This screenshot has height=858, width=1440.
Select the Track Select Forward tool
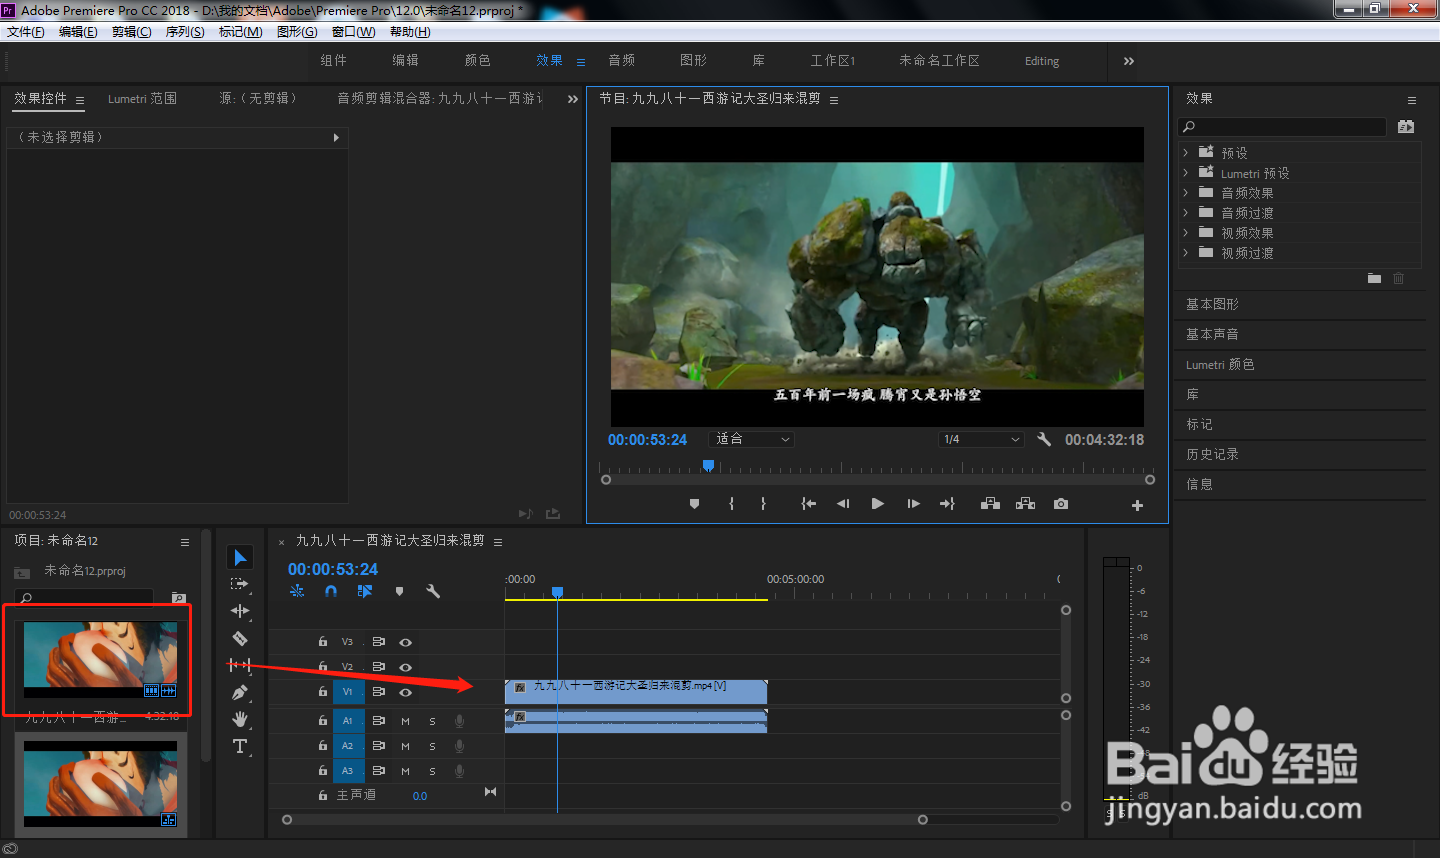[239, 584]
